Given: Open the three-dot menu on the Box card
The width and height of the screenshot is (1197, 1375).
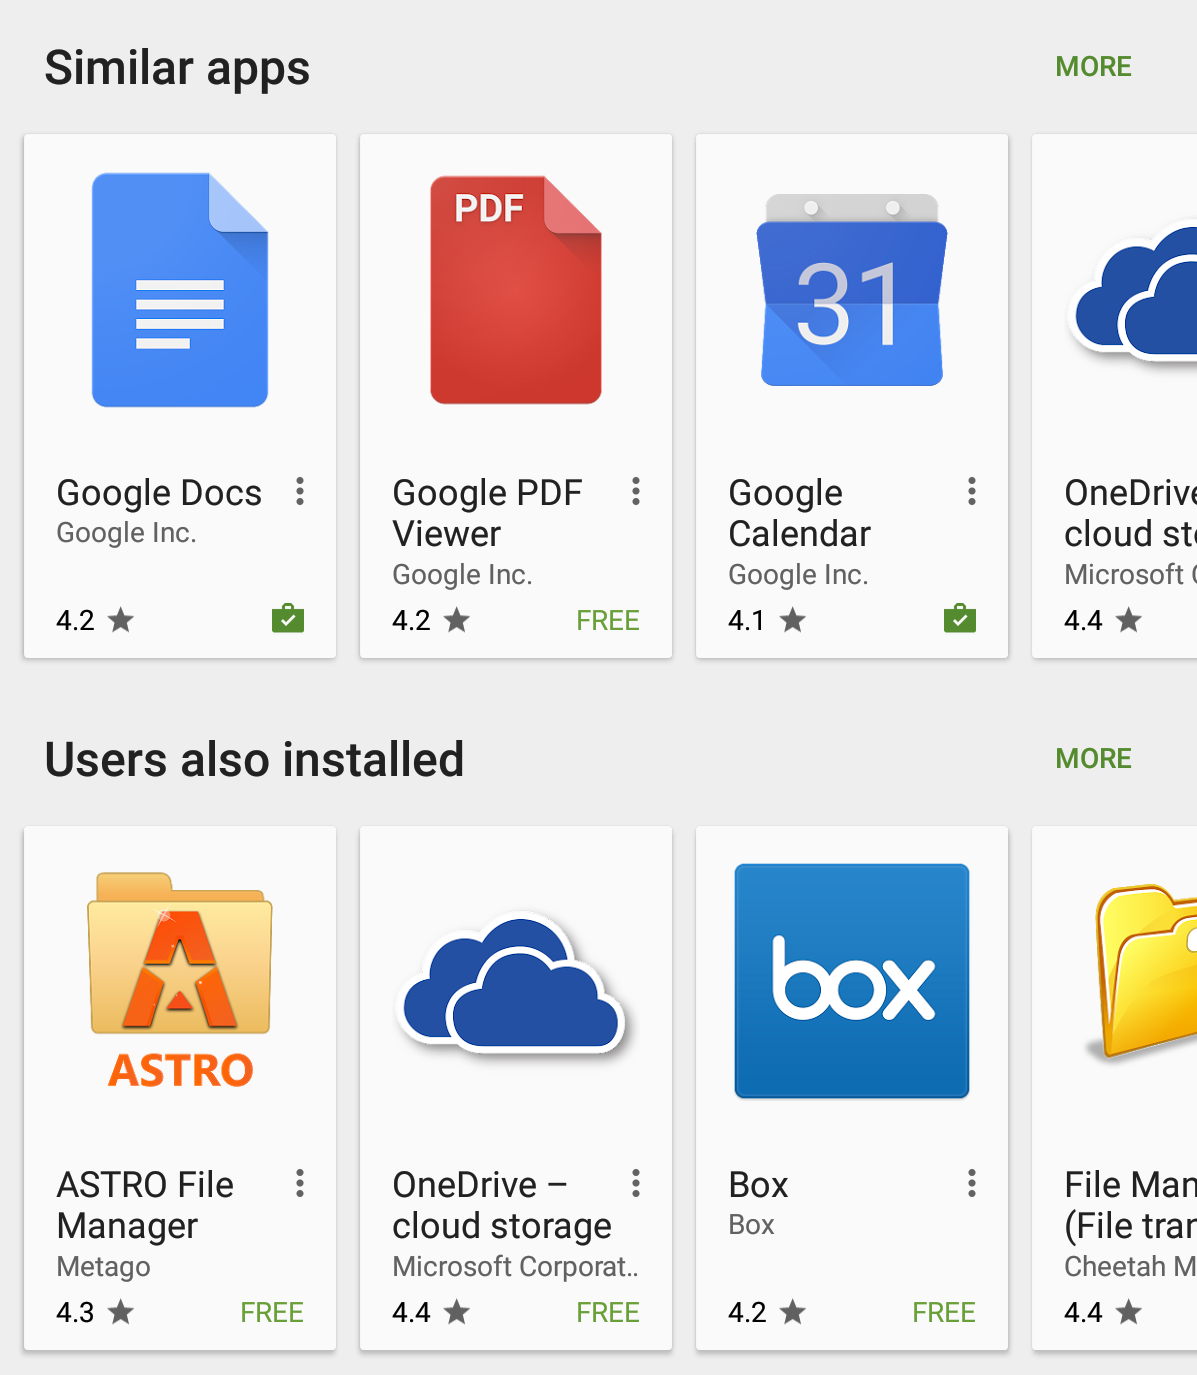Looking at the screenshot, I should (972, 1183).
